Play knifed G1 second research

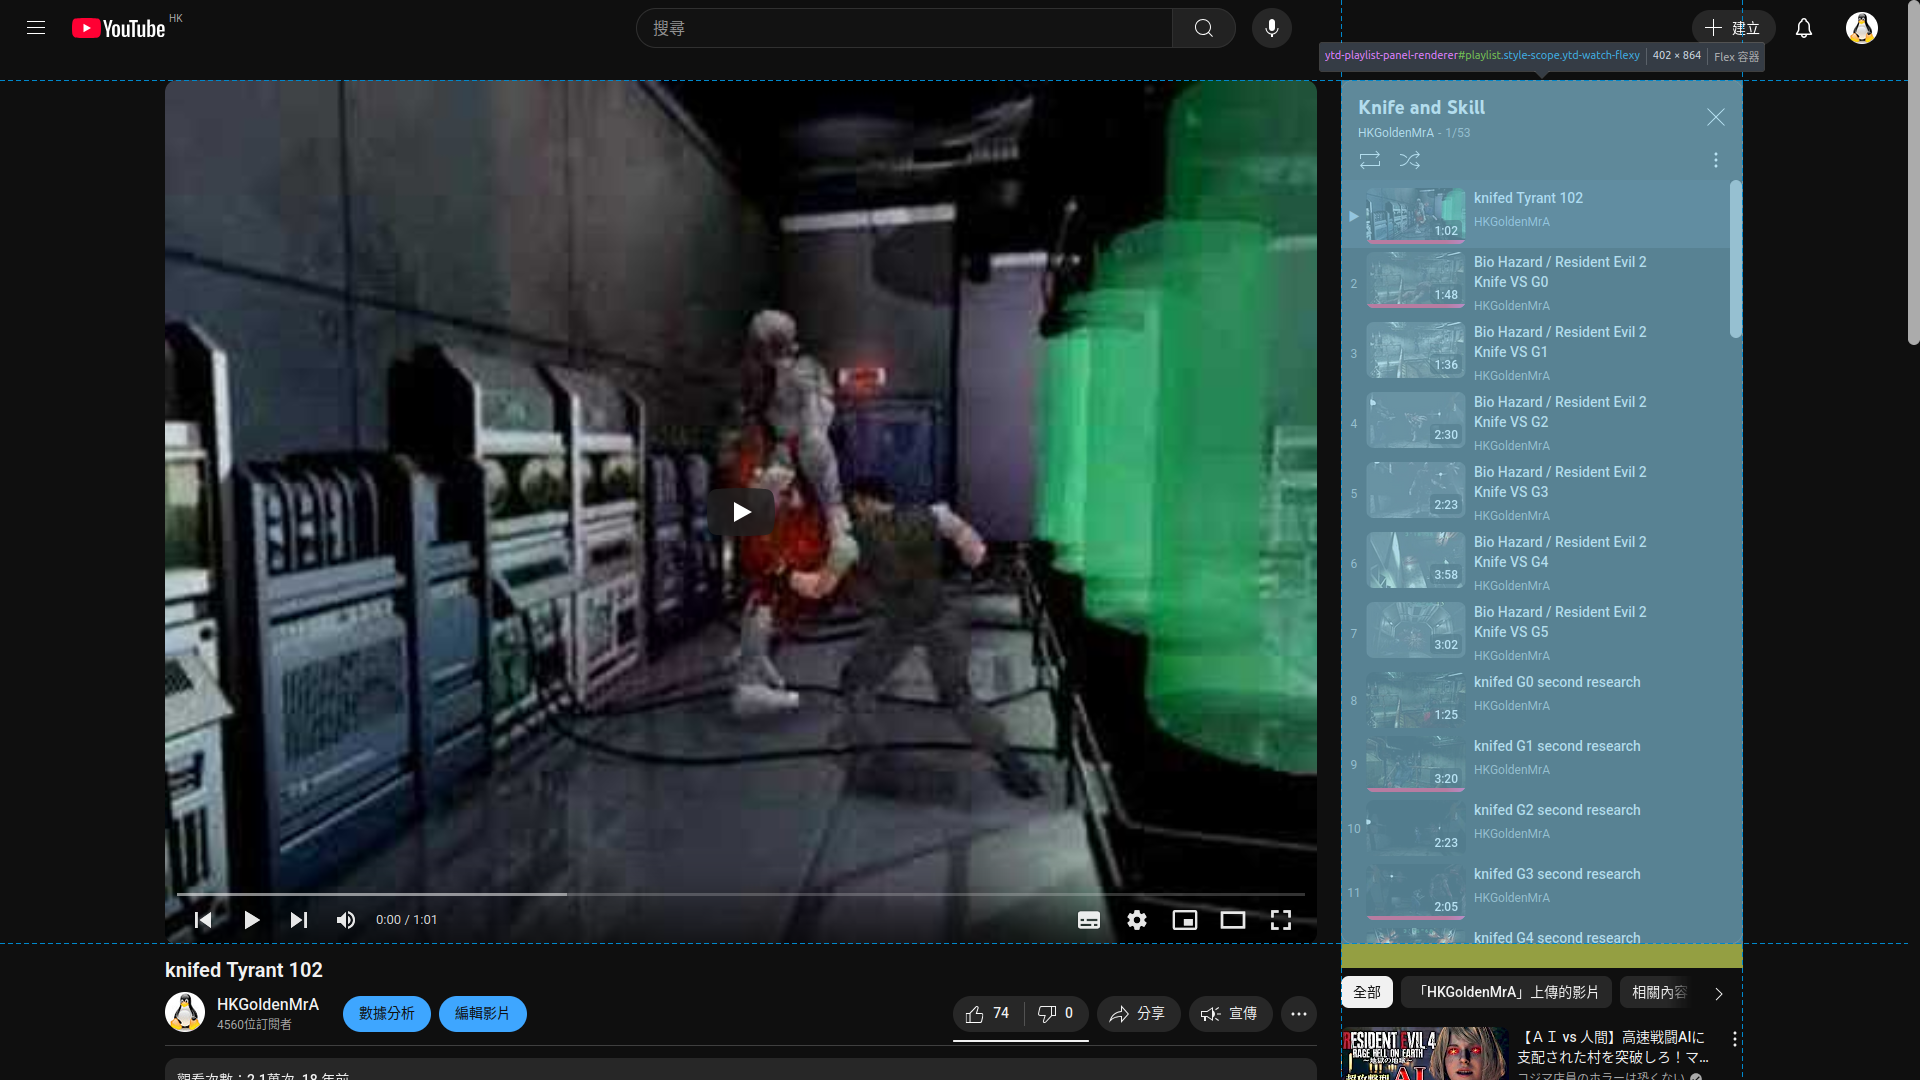(1536, 764)
